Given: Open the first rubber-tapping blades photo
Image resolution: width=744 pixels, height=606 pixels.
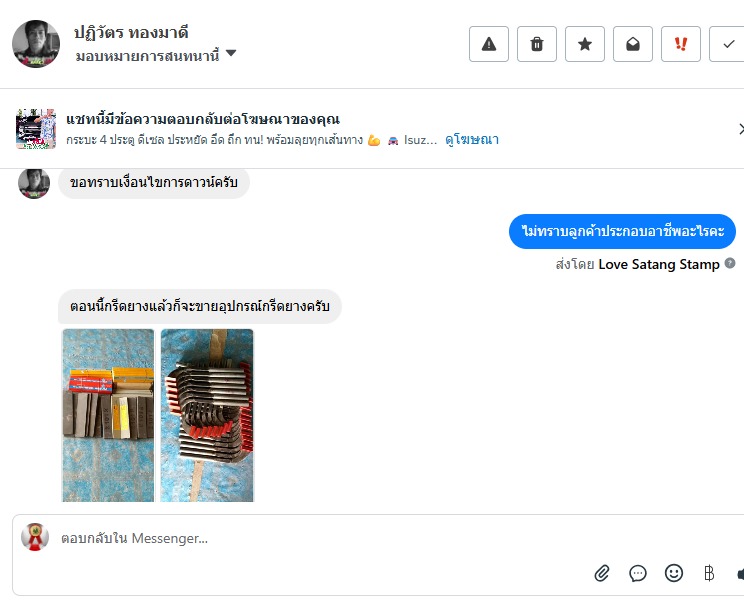Looking at the screenshot, I should 108,415.
